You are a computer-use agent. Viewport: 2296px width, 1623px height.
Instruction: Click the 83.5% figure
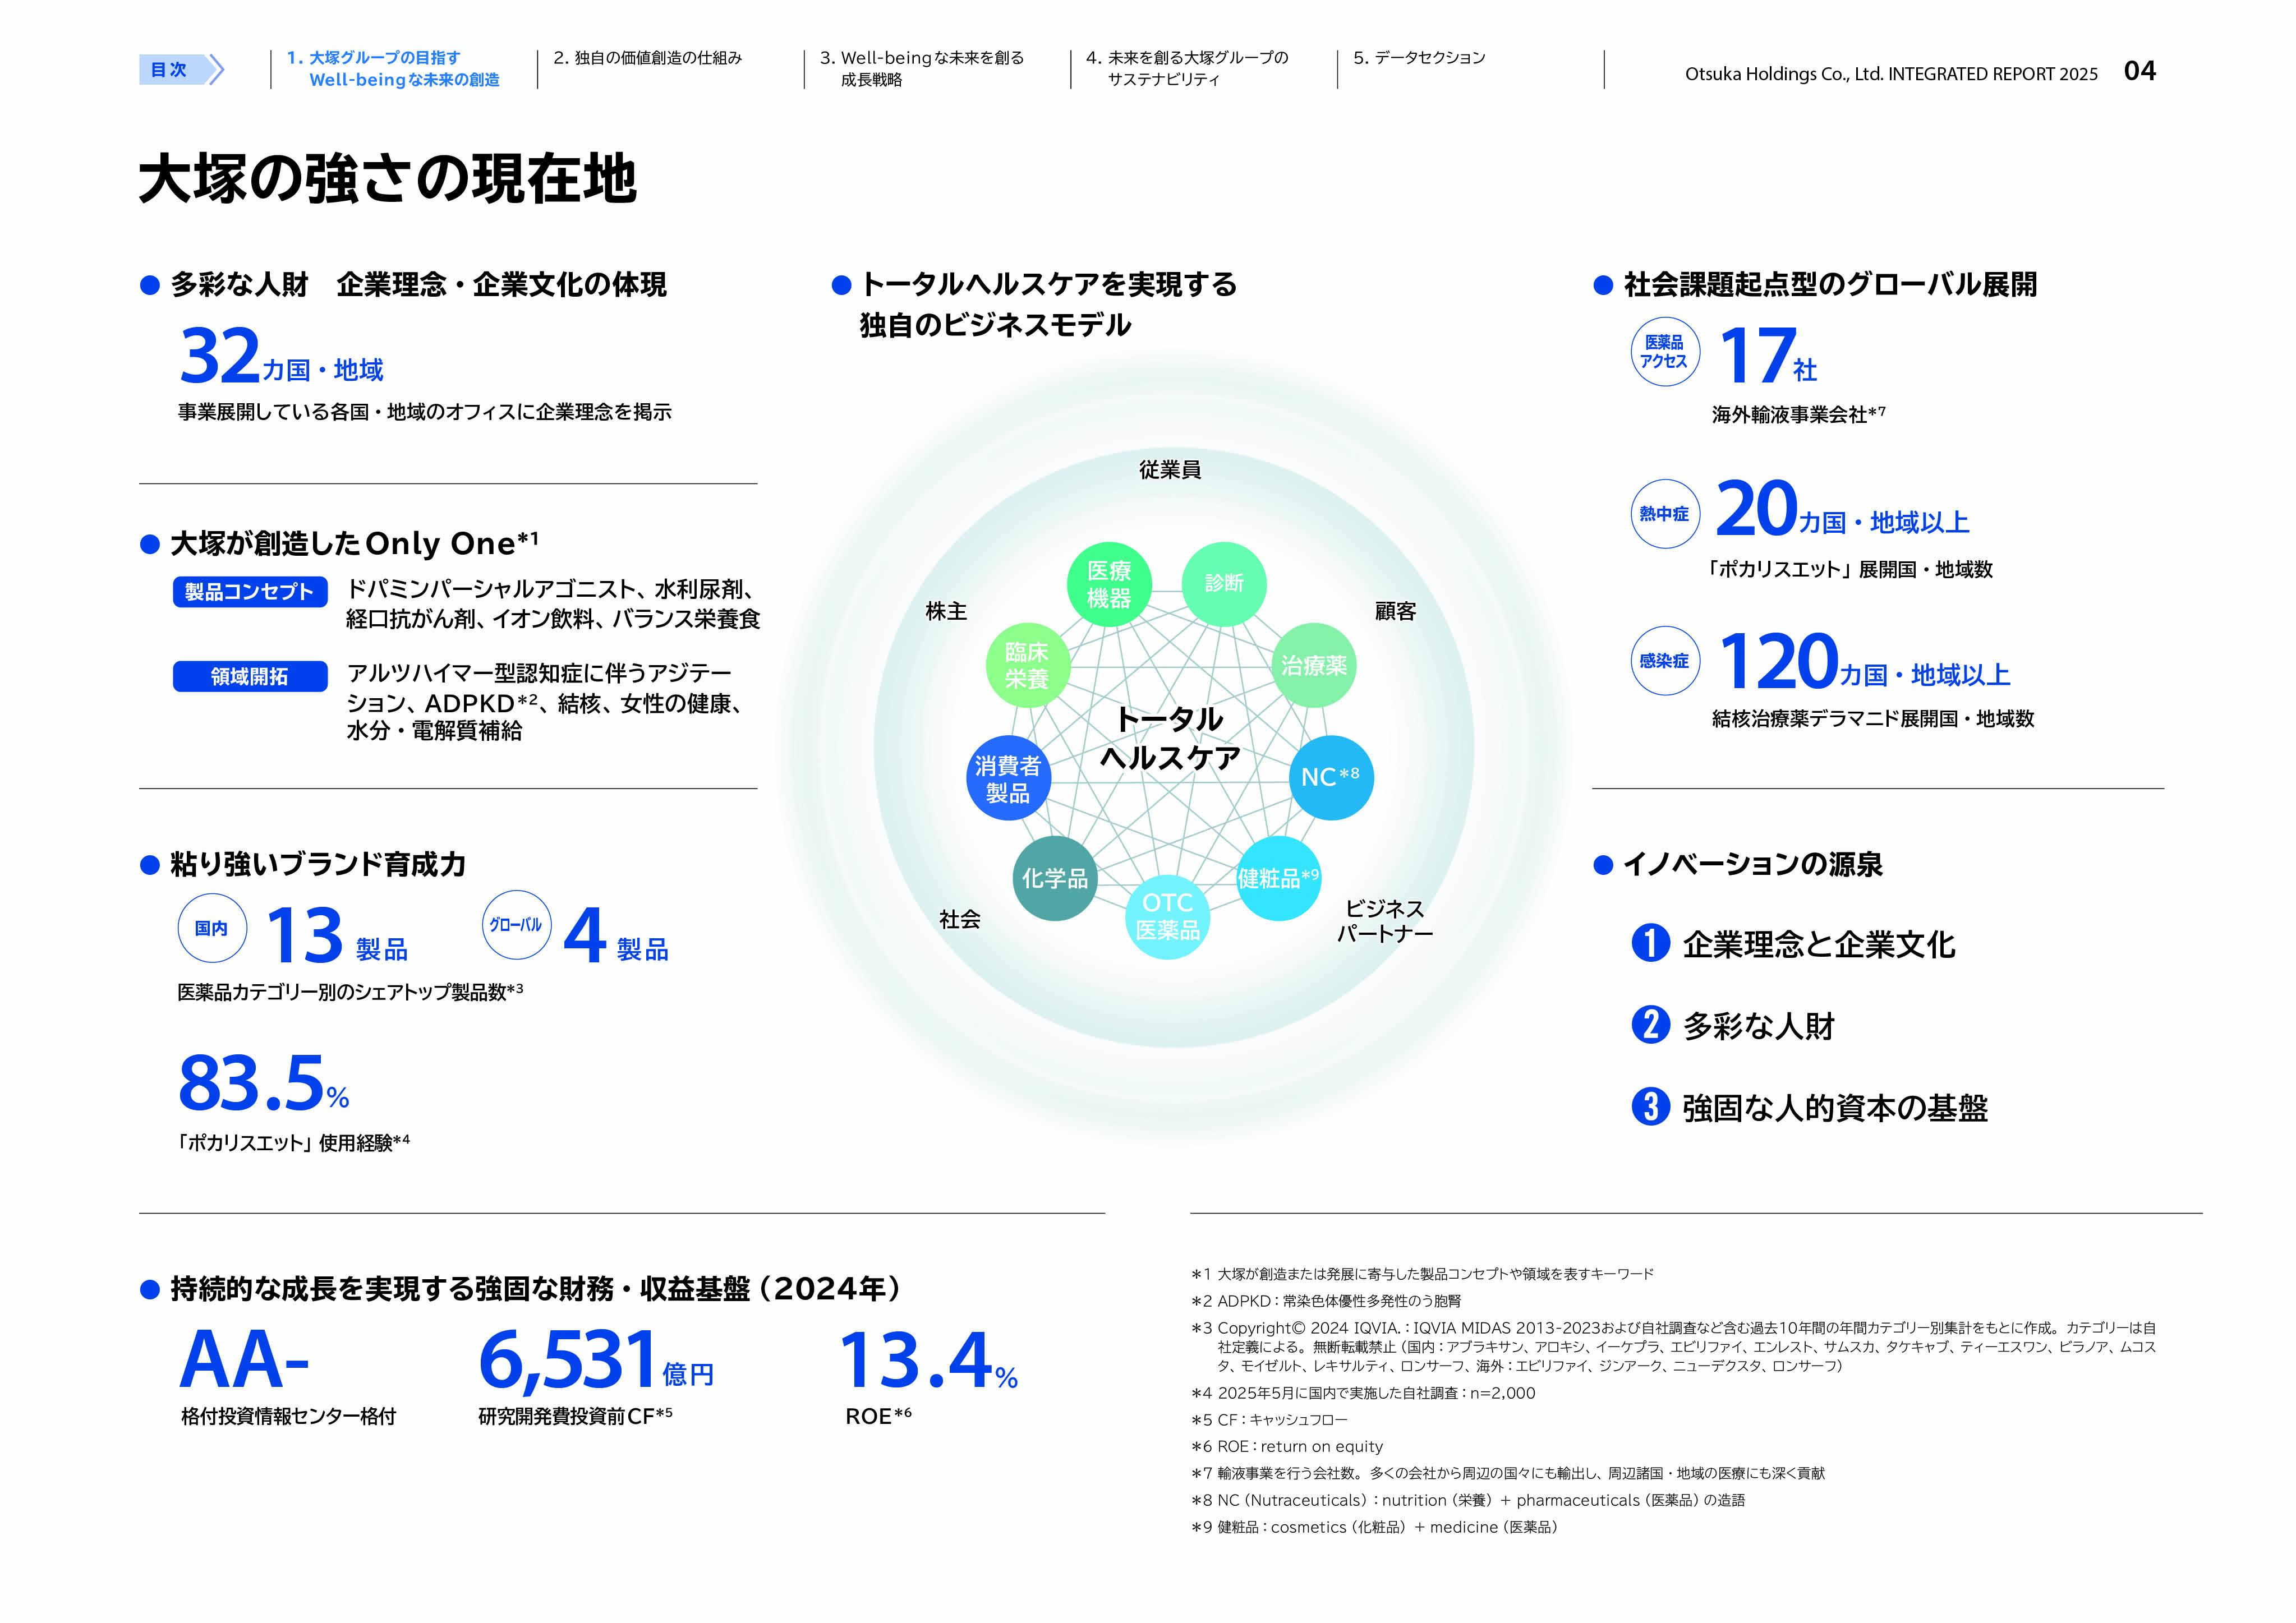(264, 1084)
